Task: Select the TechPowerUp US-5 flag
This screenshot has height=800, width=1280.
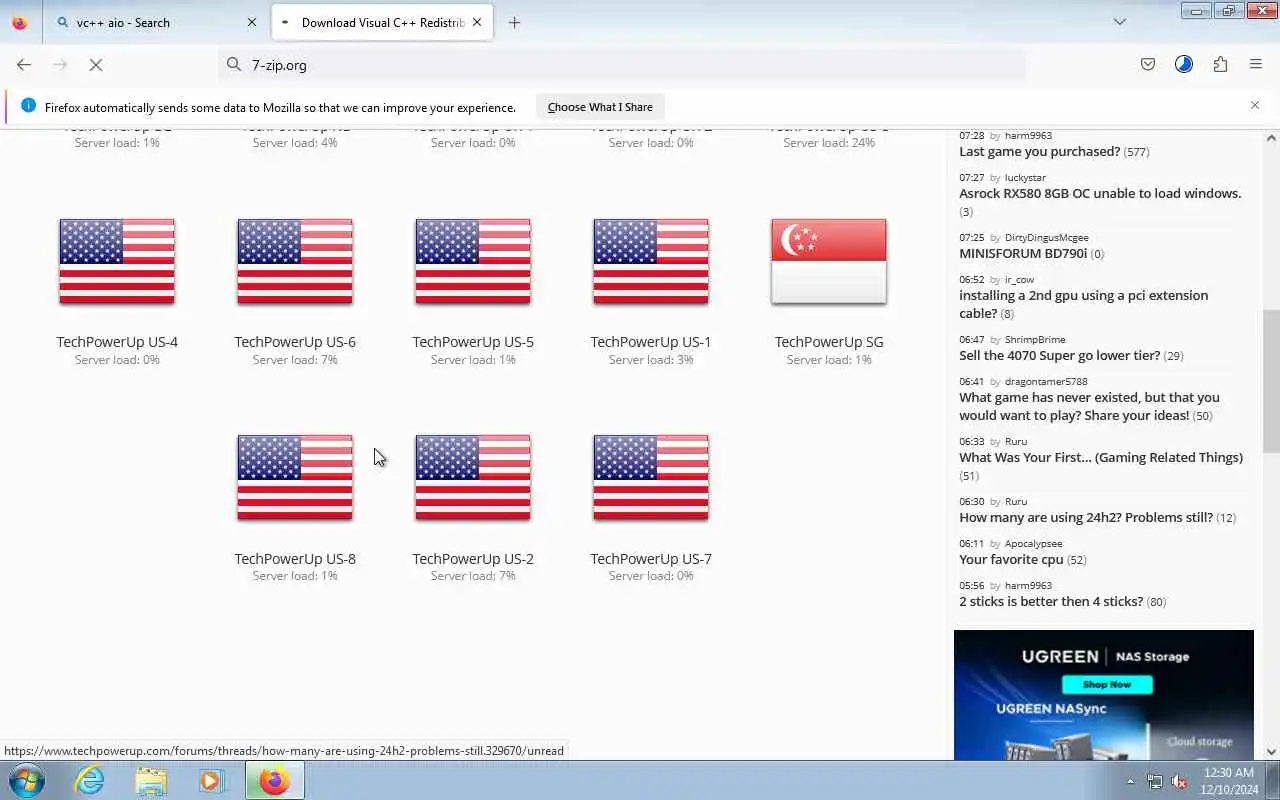Action: click(473, 261)
